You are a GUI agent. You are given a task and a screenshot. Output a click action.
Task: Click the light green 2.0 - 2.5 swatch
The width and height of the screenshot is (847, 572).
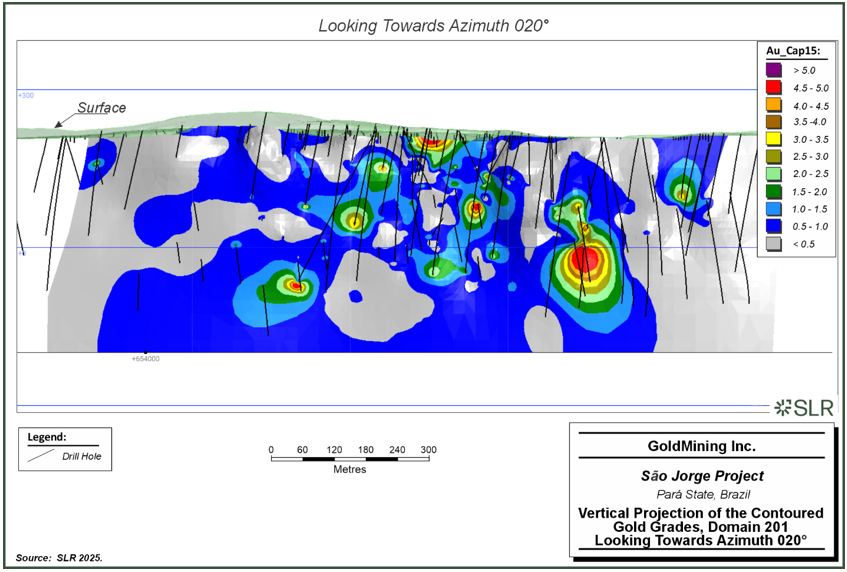click(x=774, y=174)
